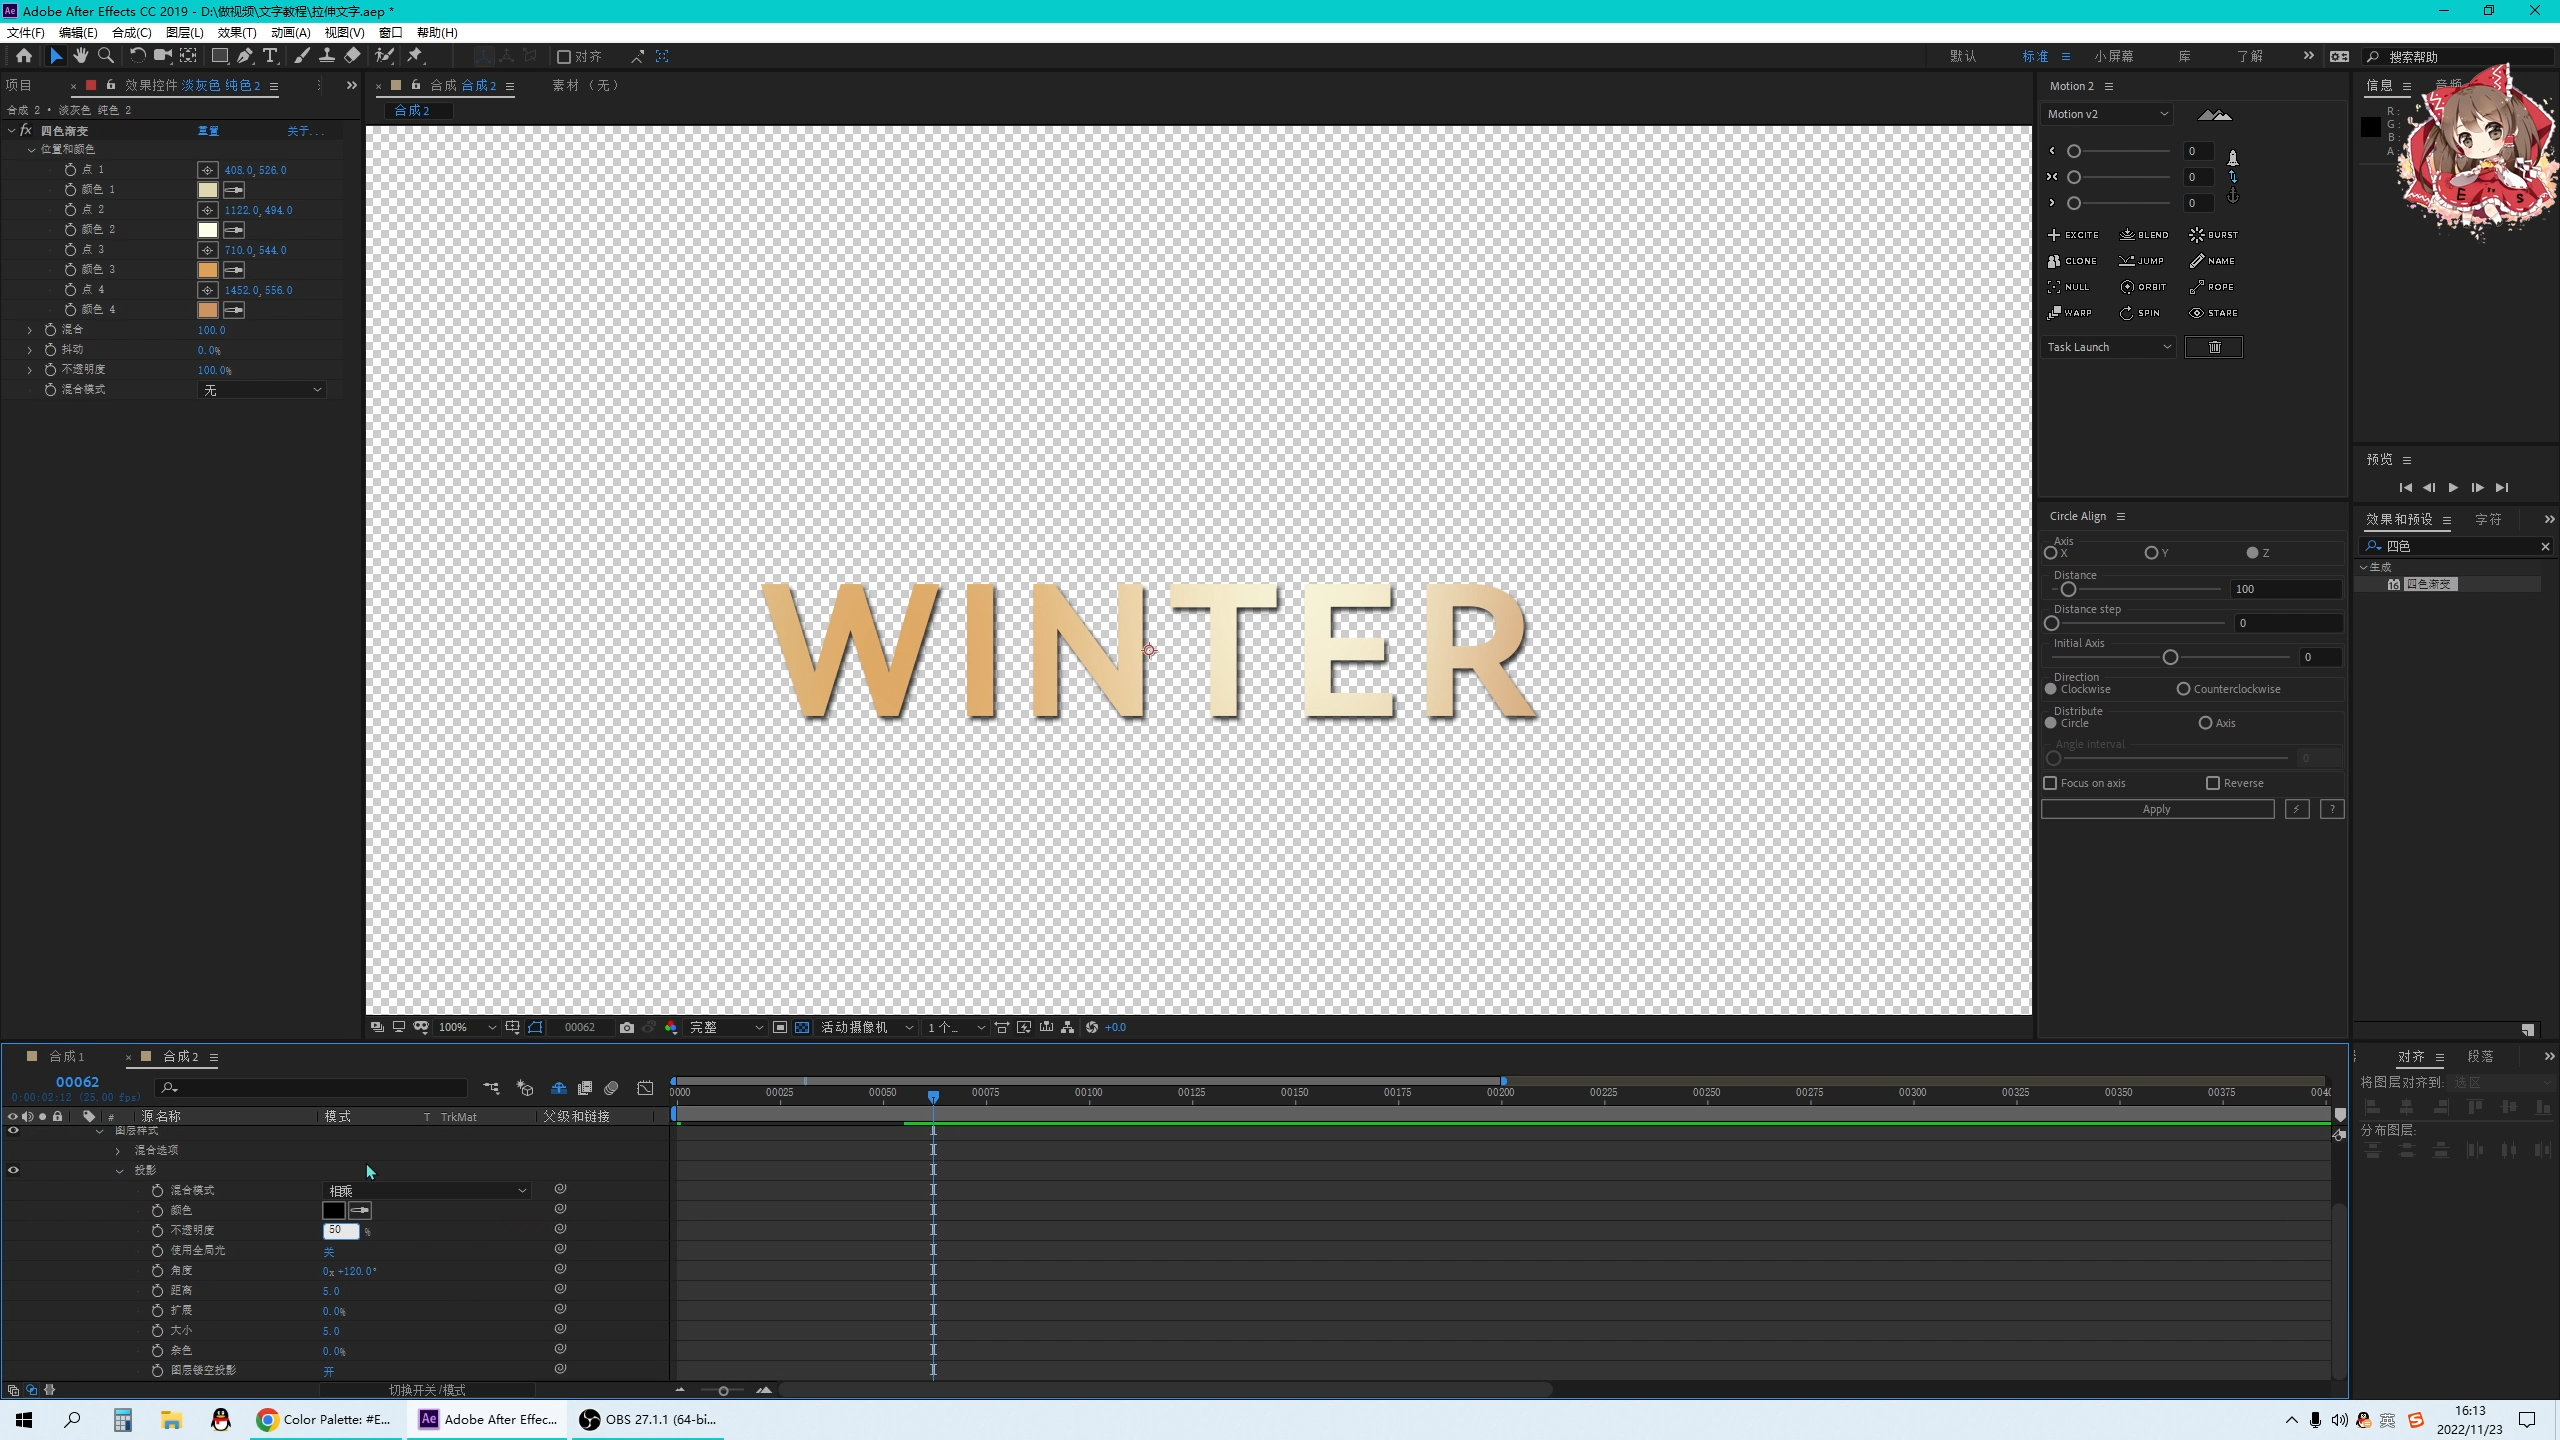Switch to 字符 panel tab
The height and width of the screenshot is (1440, 2560).
point(2488,519)
